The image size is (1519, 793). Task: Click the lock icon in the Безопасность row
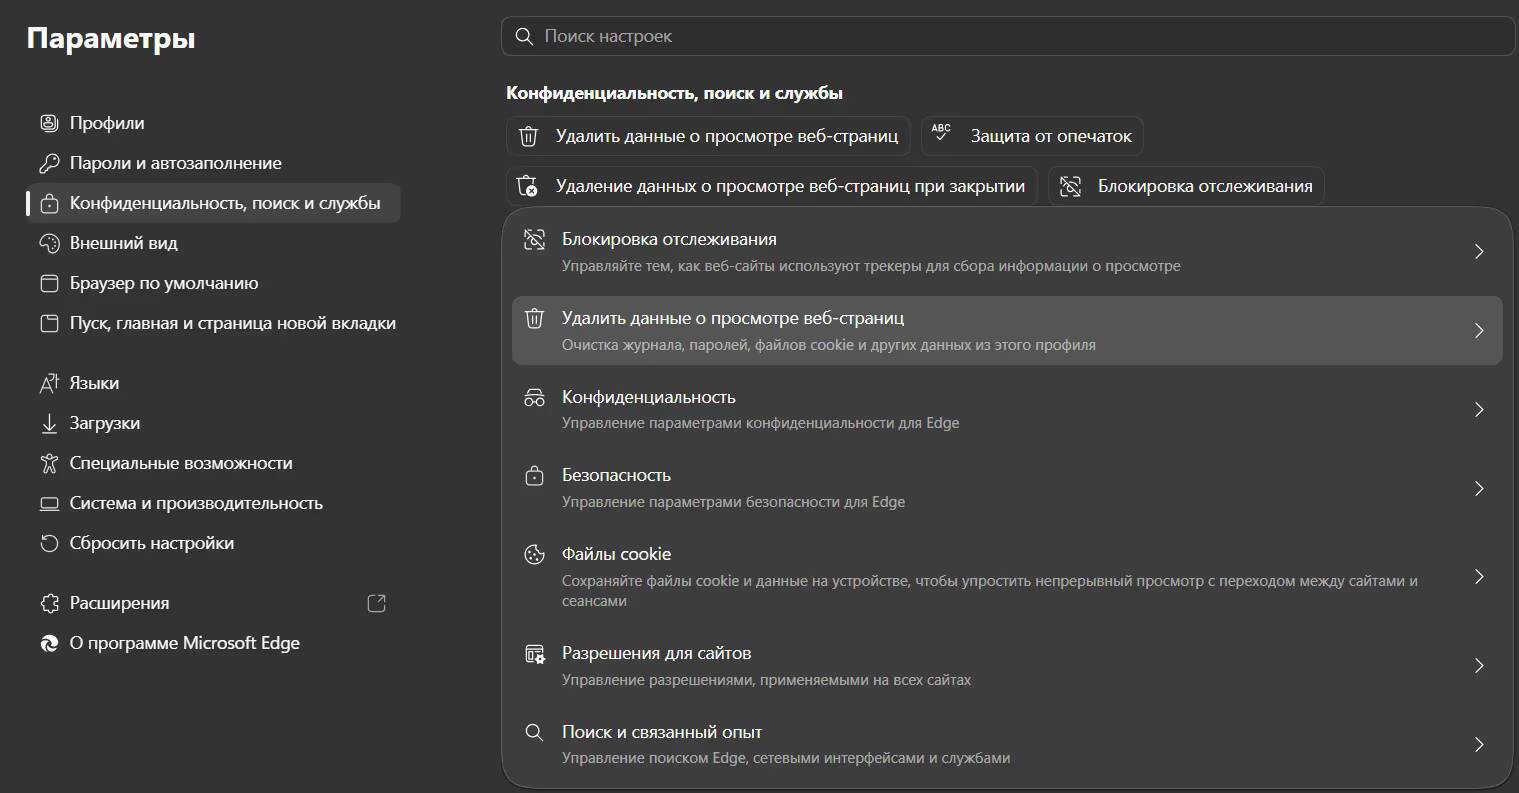(534, 476)
